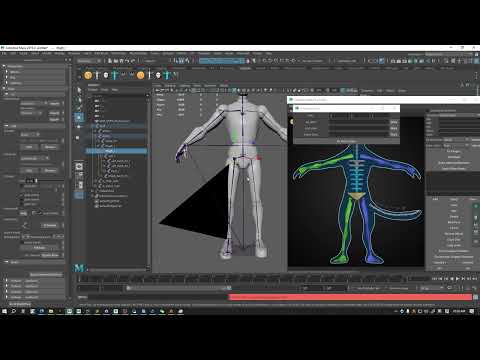This screenshot has width=480, height=360.
Task: Open the viewport Renderer menu
Action: [210, 85]
